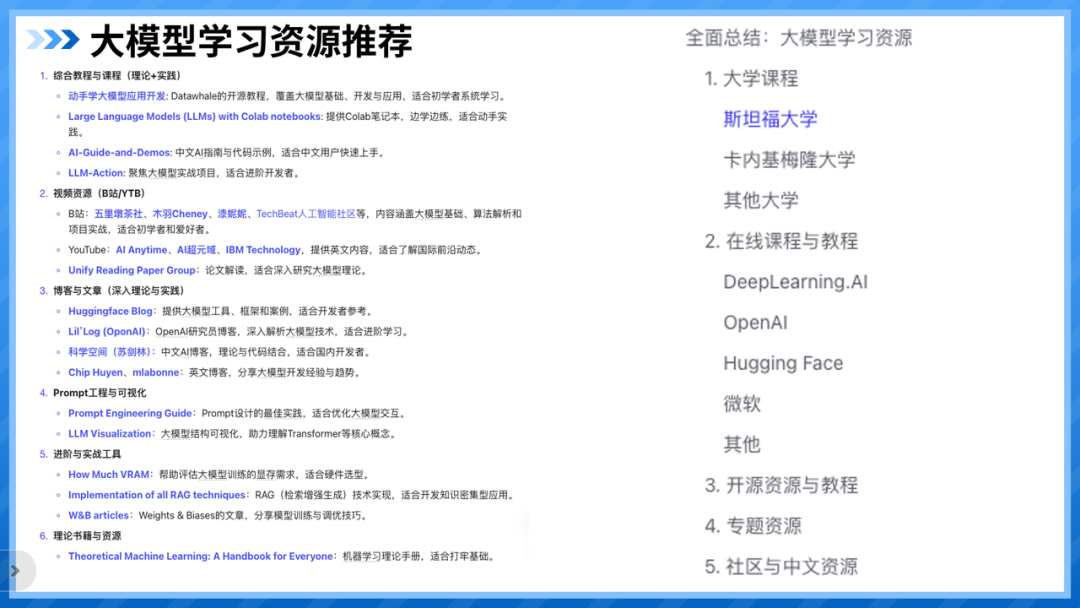Open the AI Anytime YouTube link
1080x608 pixels.
coord(141,249)
